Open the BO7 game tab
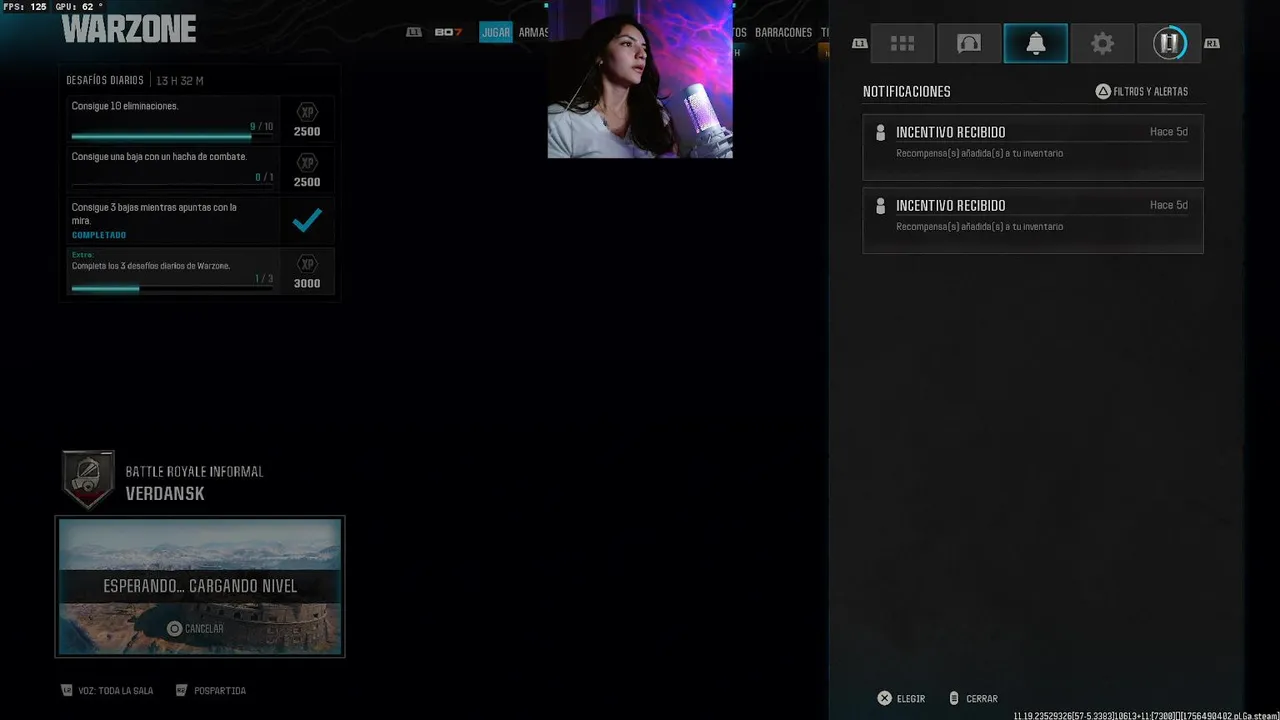This screenshot has height=720, width=1280. [449, 32]
